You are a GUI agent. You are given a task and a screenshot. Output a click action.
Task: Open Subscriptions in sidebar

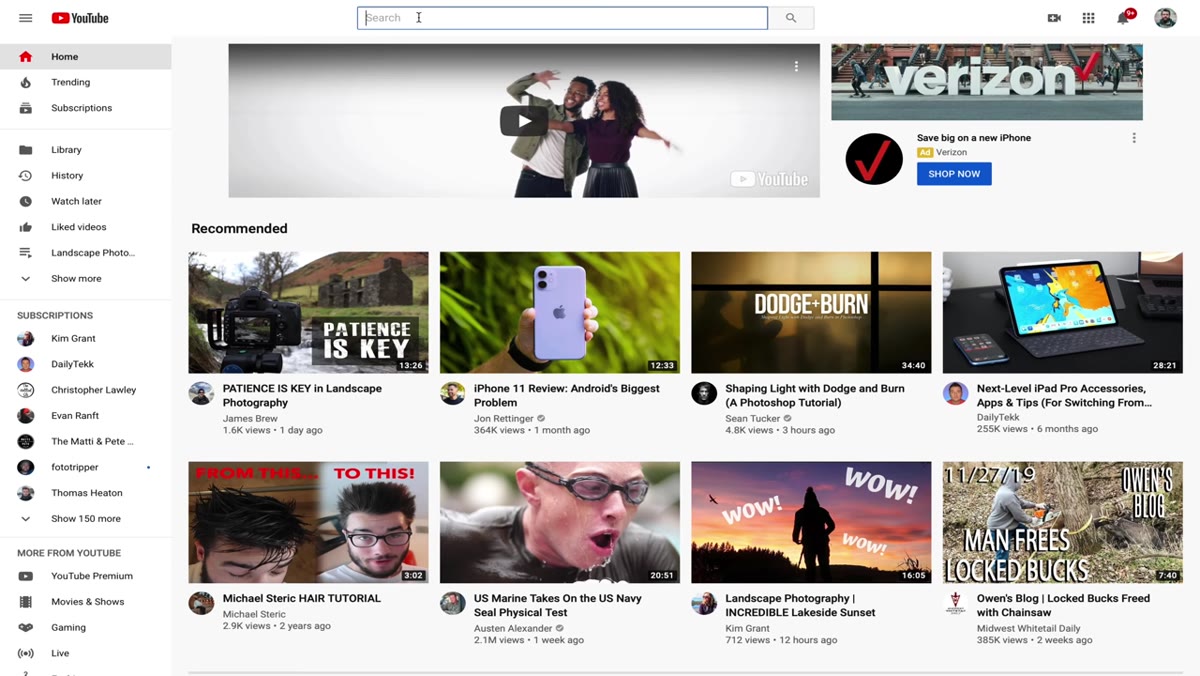(86, 108)
